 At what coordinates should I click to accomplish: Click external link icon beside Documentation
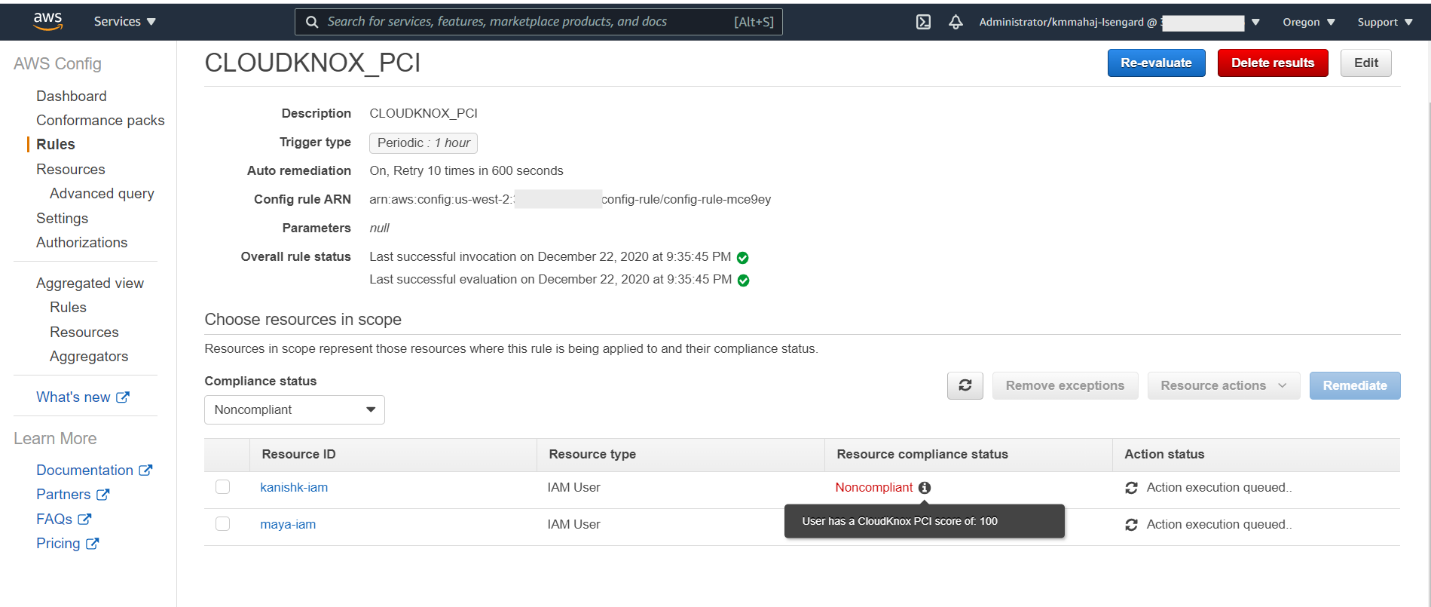pyautogui.click(x=146, y=470)
